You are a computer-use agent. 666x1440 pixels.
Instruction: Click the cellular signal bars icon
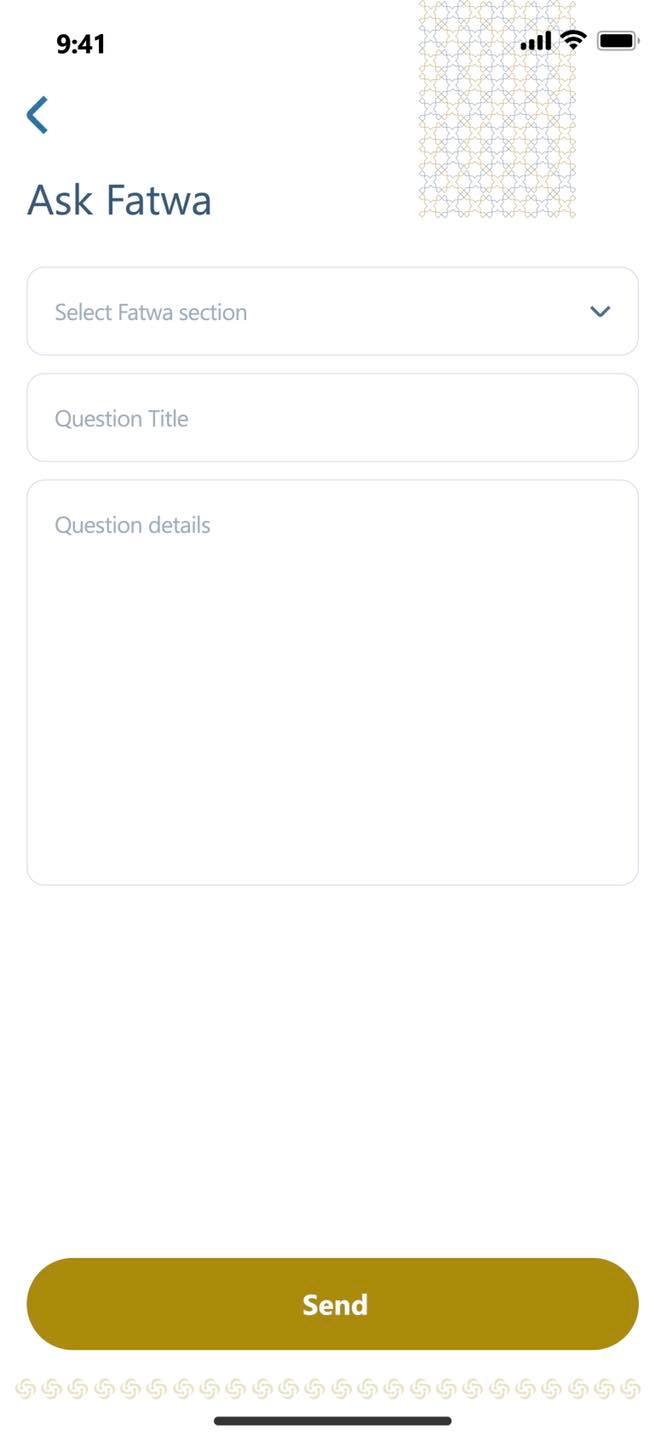tap(536, 41)
